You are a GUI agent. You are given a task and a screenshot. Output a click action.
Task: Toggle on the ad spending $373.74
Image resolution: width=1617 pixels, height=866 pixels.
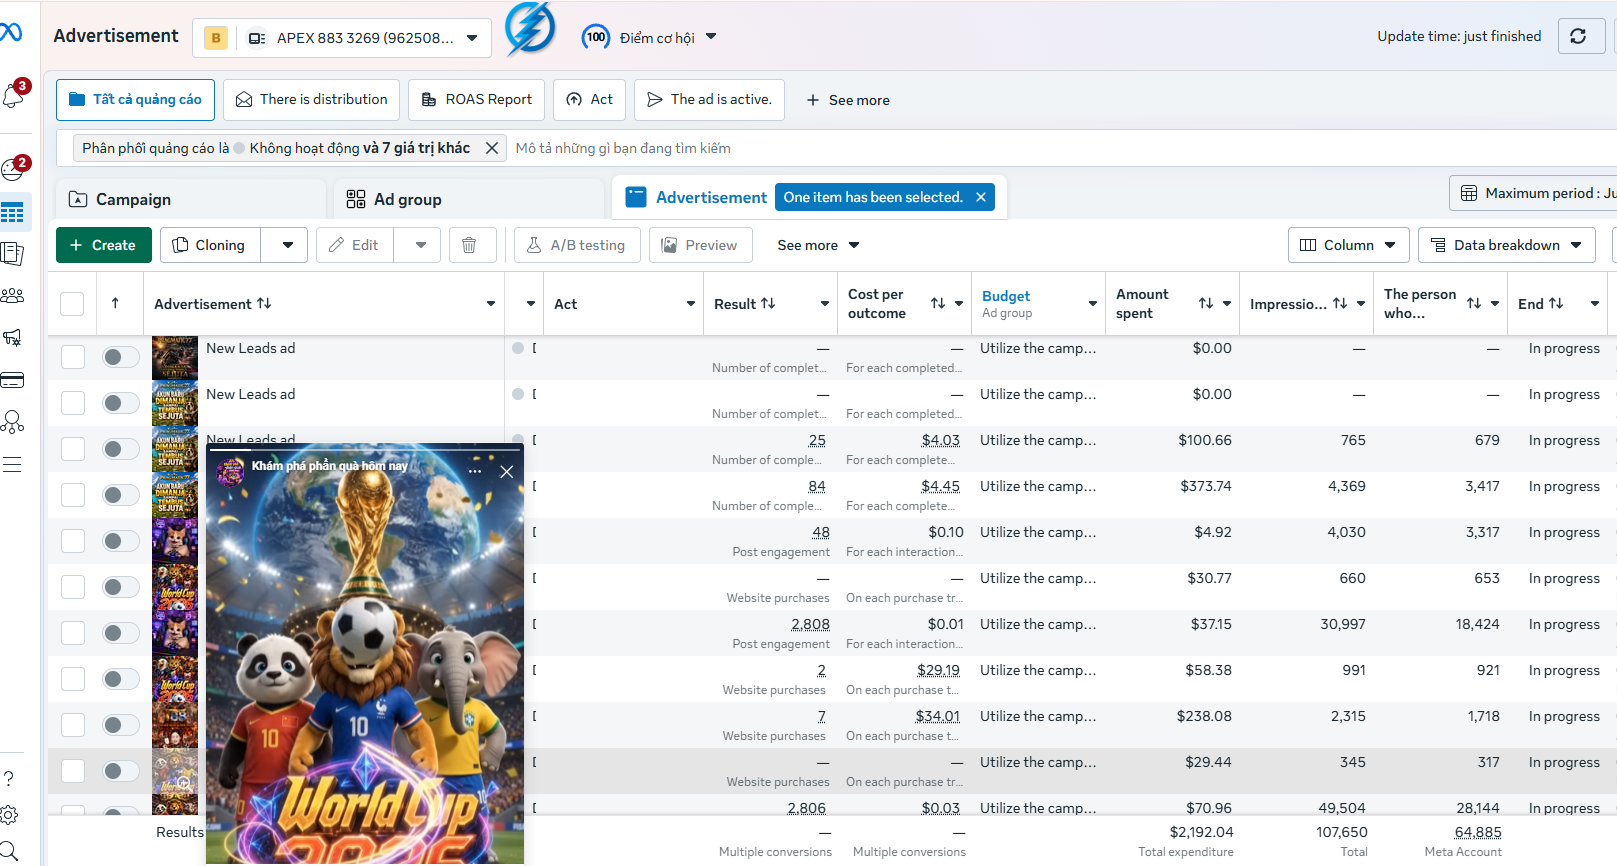pyautogui.click(x=121, y=495)
